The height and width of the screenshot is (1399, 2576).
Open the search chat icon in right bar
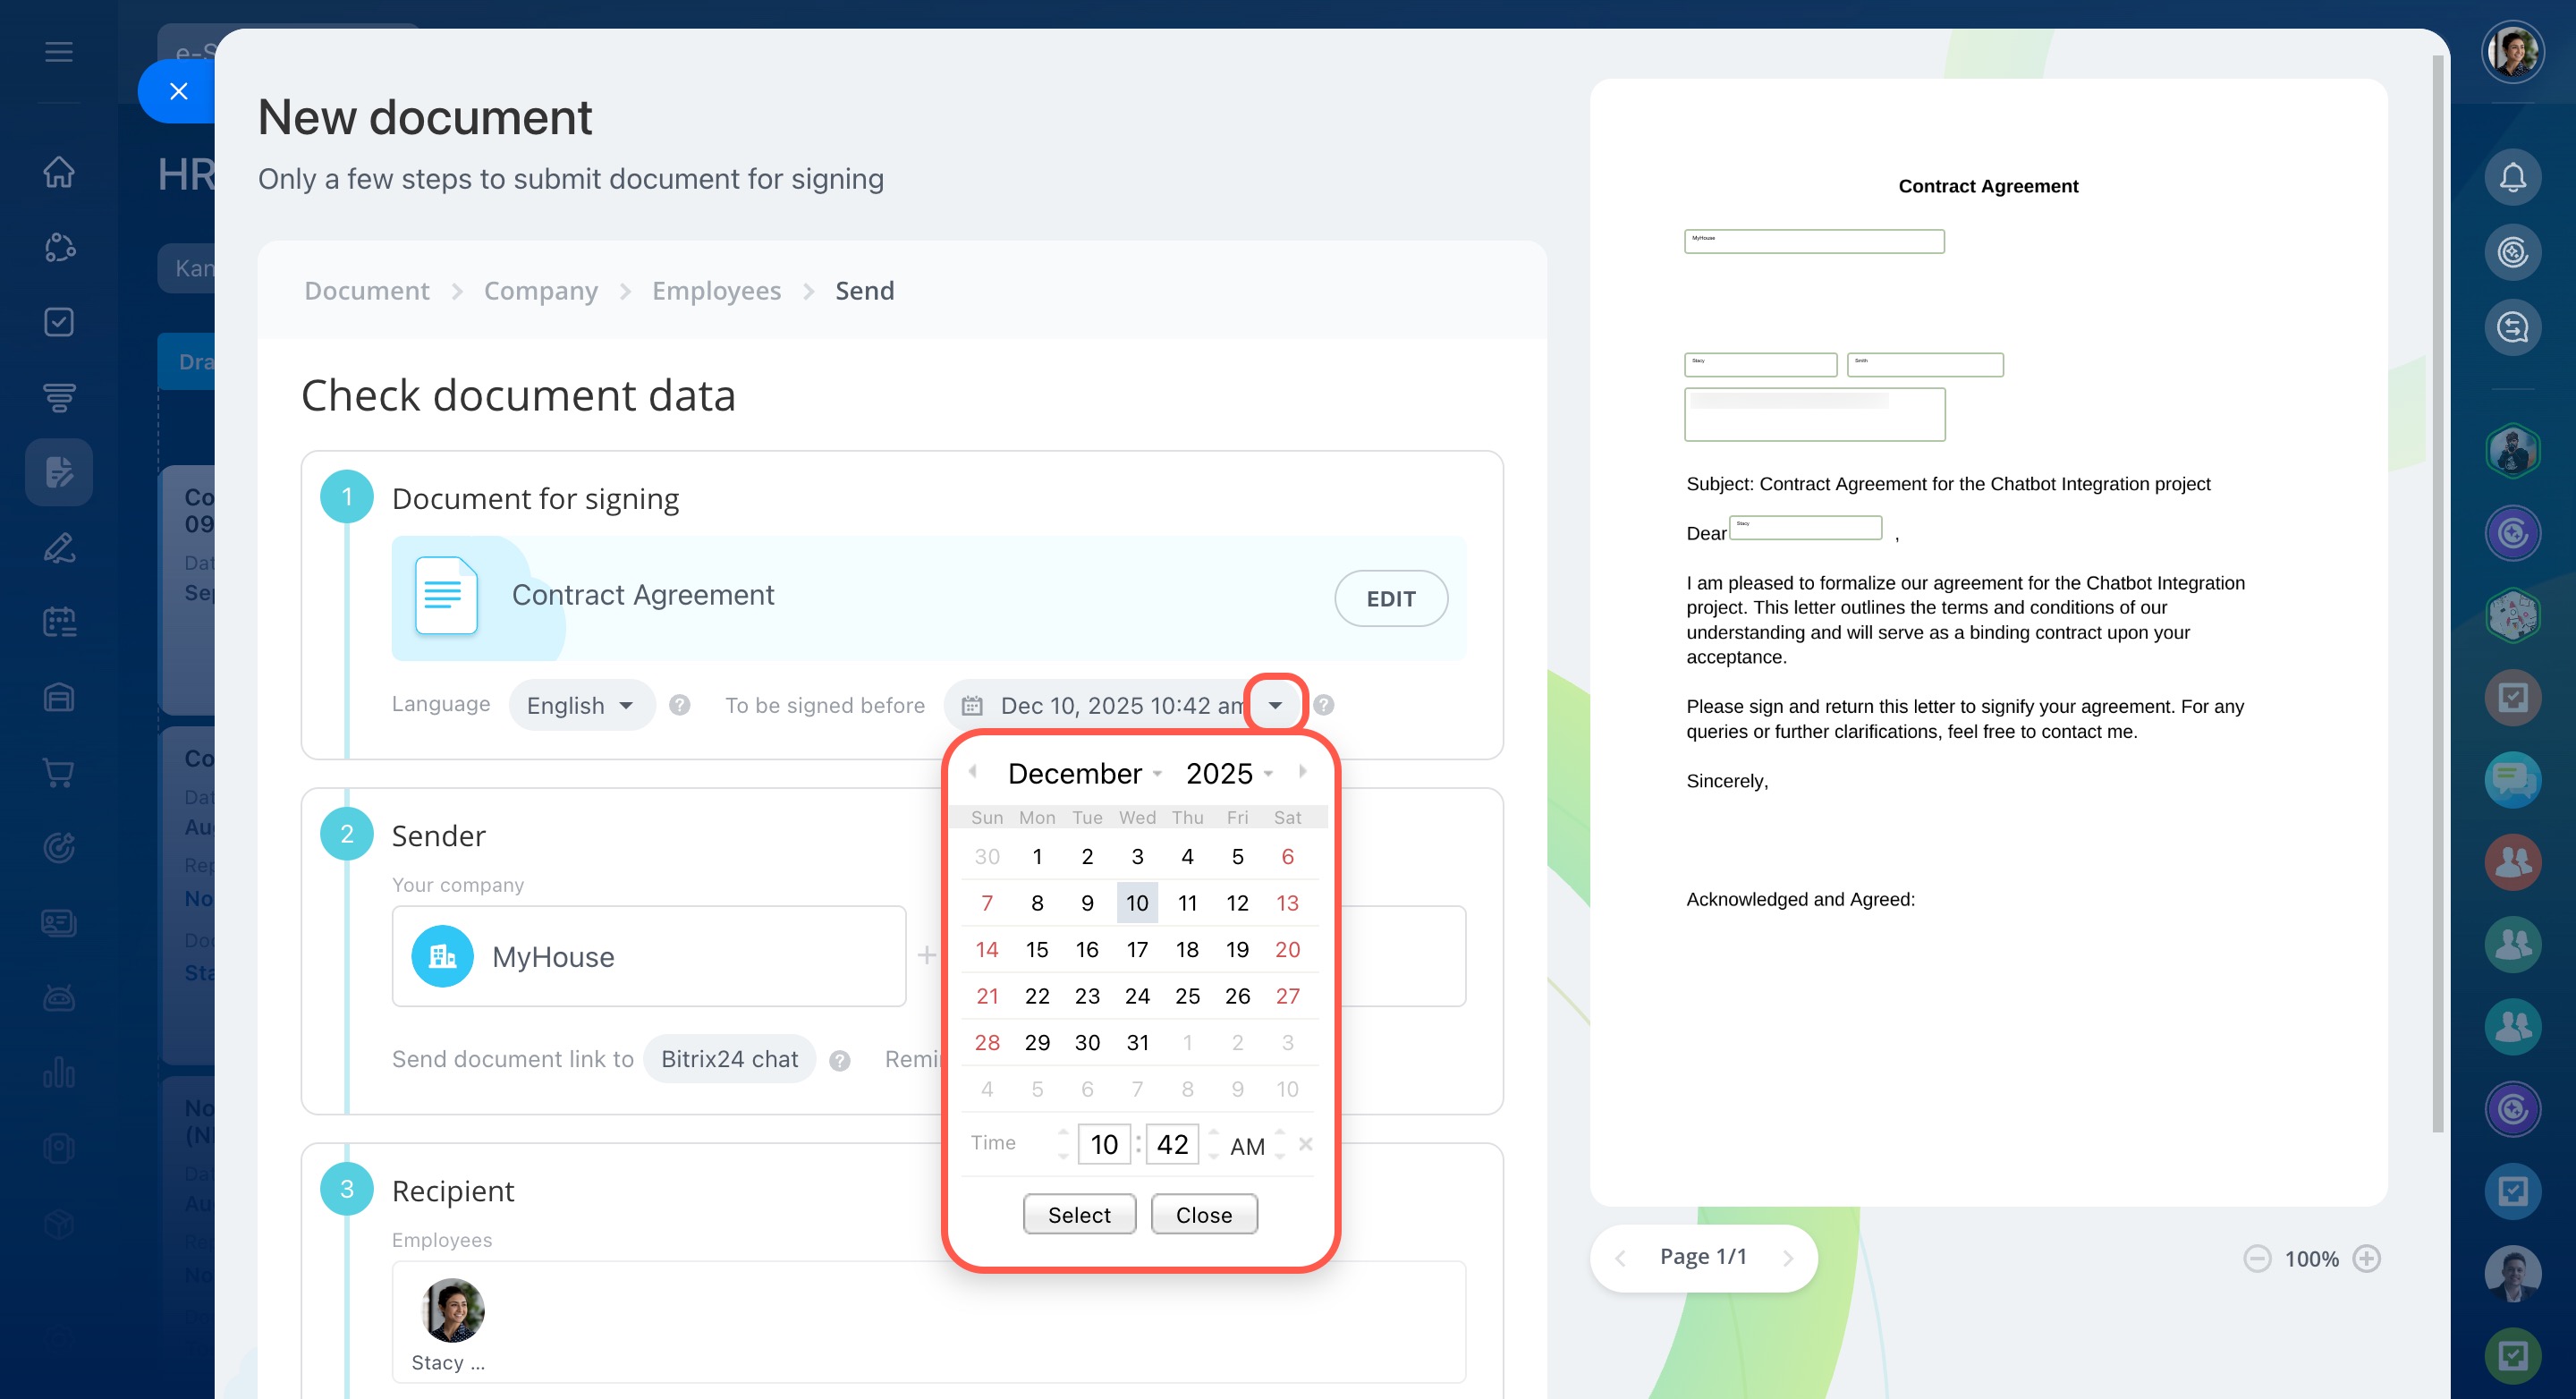tap(2513, 327)
